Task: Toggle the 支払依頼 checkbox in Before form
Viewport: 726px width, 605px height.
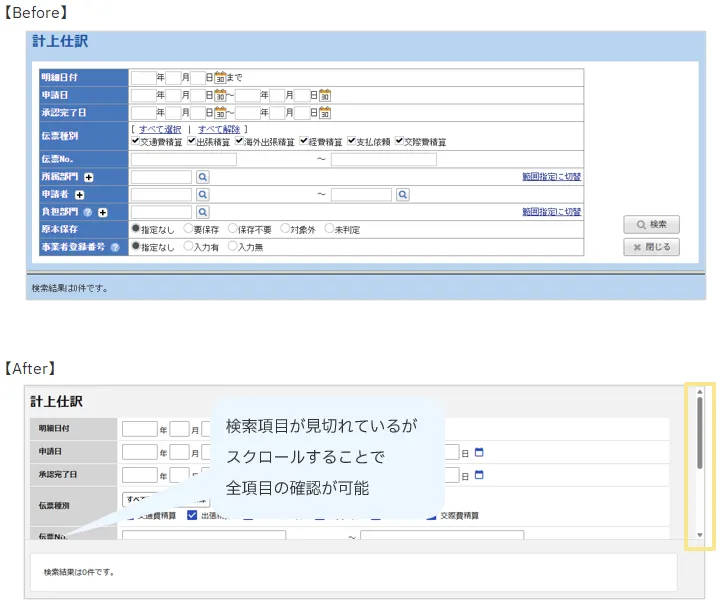Action: coord(350,142)
